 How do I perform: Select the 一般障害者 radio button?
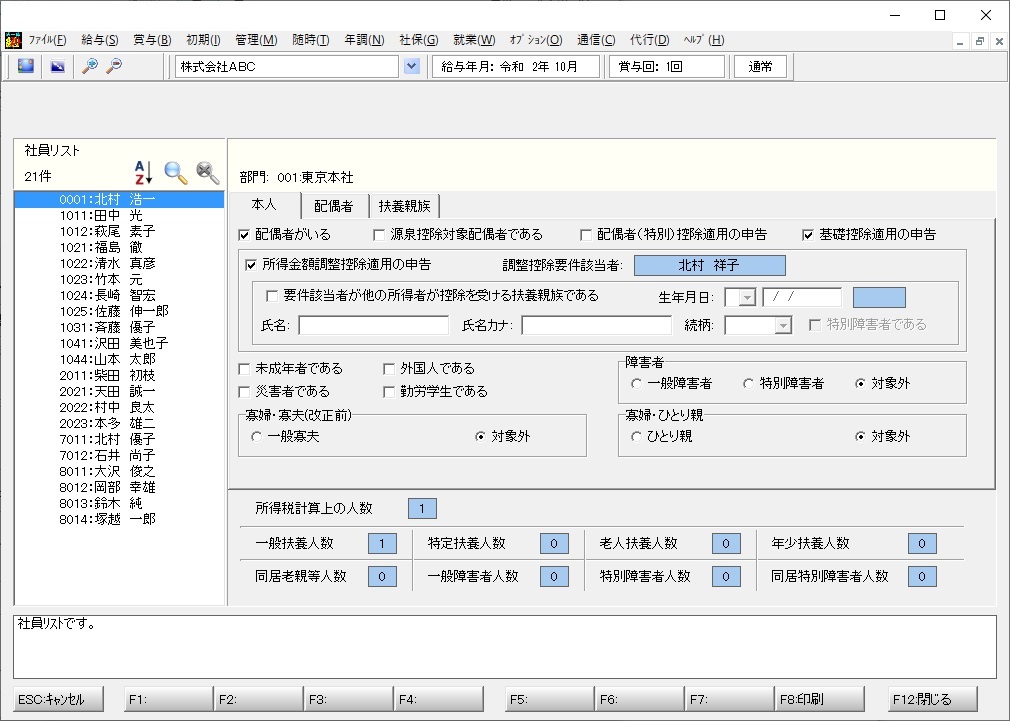point(636,384)
